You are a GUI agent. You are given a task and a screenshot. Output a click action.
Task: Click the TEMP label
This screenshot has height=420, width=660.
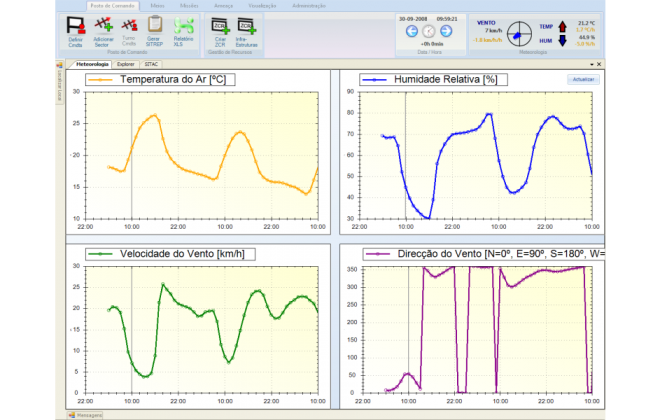[x=546, y=27]
